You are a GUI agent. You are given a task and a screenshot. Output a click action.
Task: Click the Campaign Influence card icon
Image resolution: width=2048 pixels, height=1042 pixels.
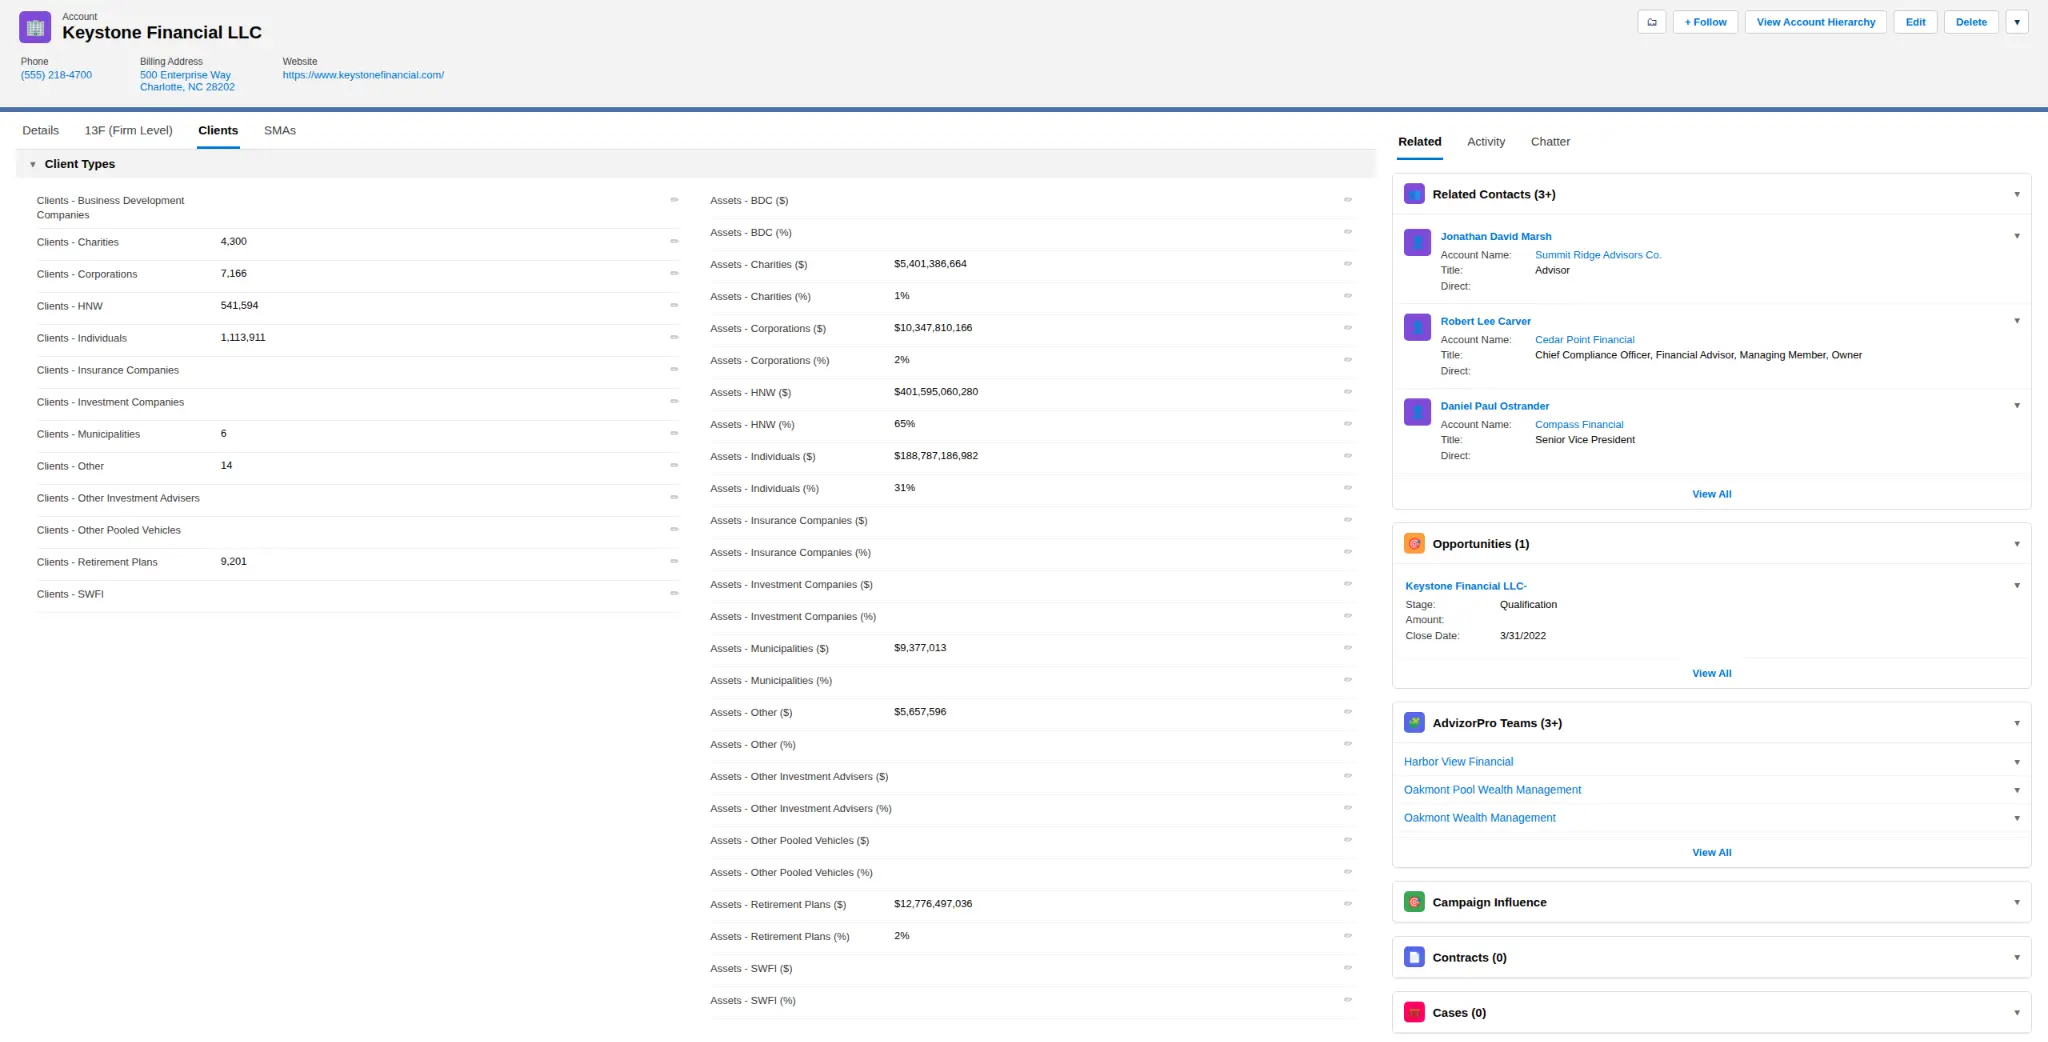[1414, 902]
